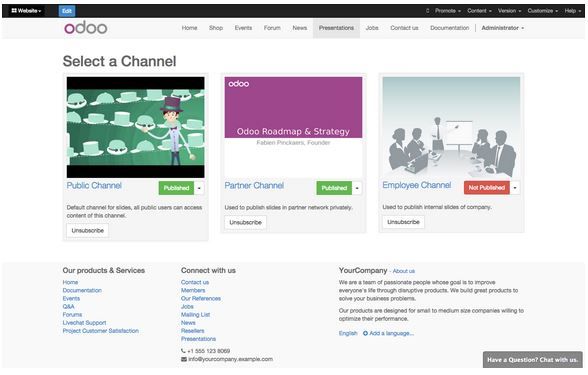Screen dimensions: 588x375
Task: Toggle Not Published status on Employee Channel
Action: [x=487, y=188]
